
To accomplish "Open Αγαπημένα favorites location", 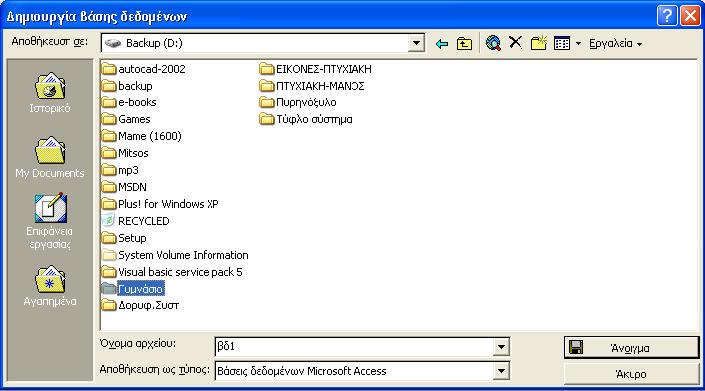I will click(x=49, y=286).
